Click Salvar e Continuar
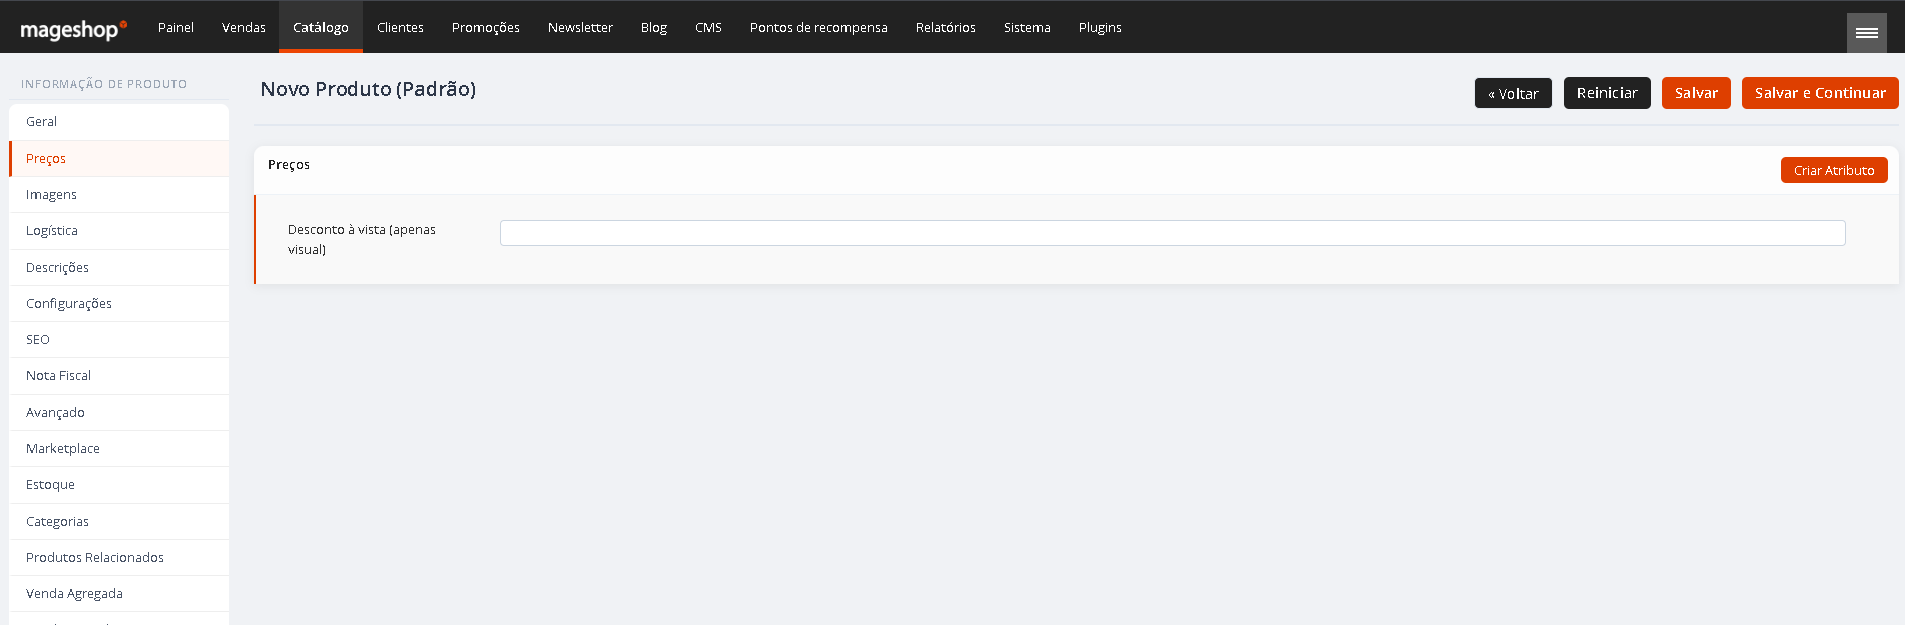Image resolution: width=1905 pixels, height=625 pixels. [x=1820, y=93]
